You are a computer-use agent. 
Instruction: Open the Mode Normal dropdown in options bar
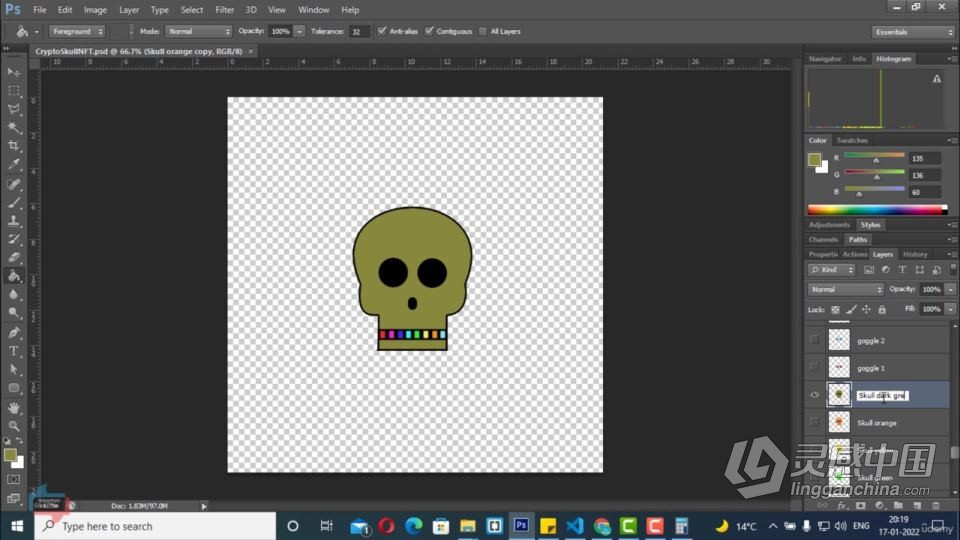[198, 31]
